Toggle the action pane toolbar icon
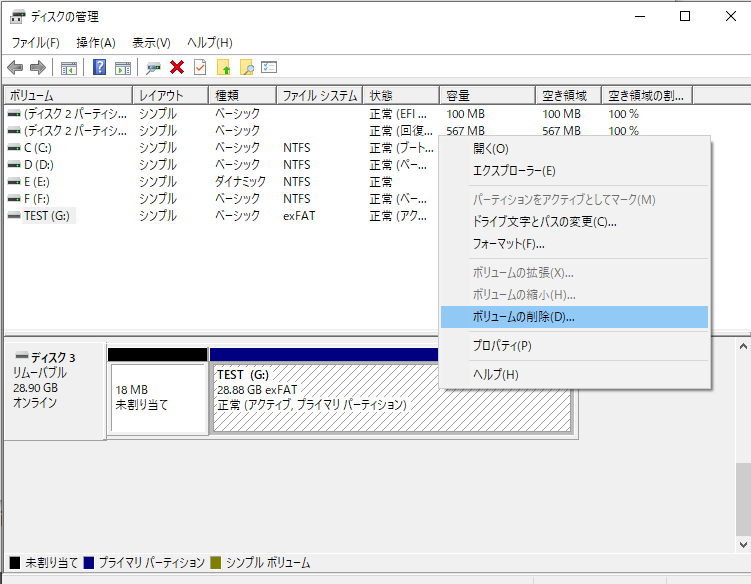 tap(123, 68)
